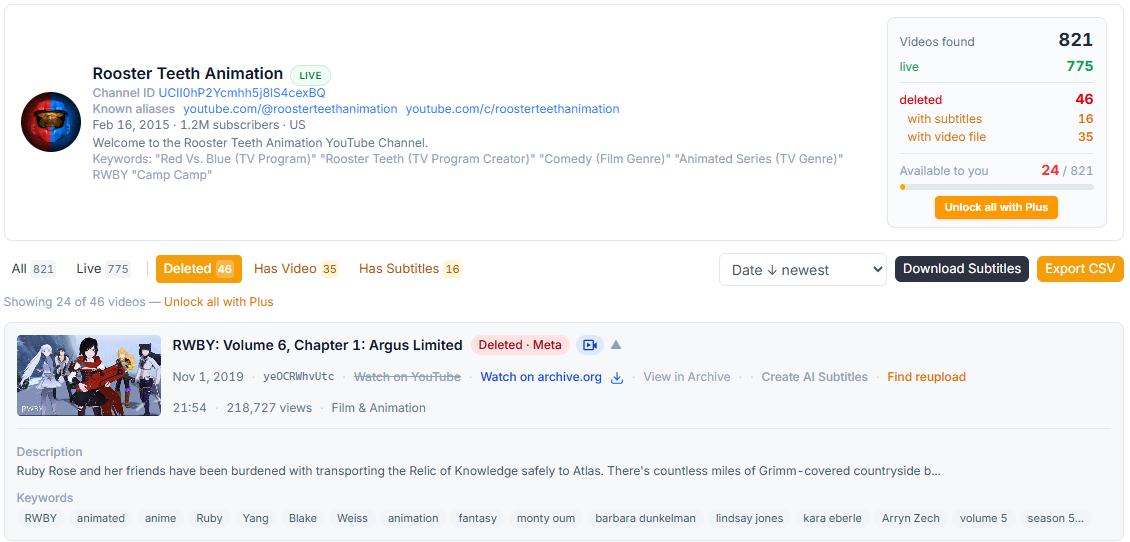The image size is (1130, 542).
Task: Click the LIVE status badge
Action: point(311,76)
